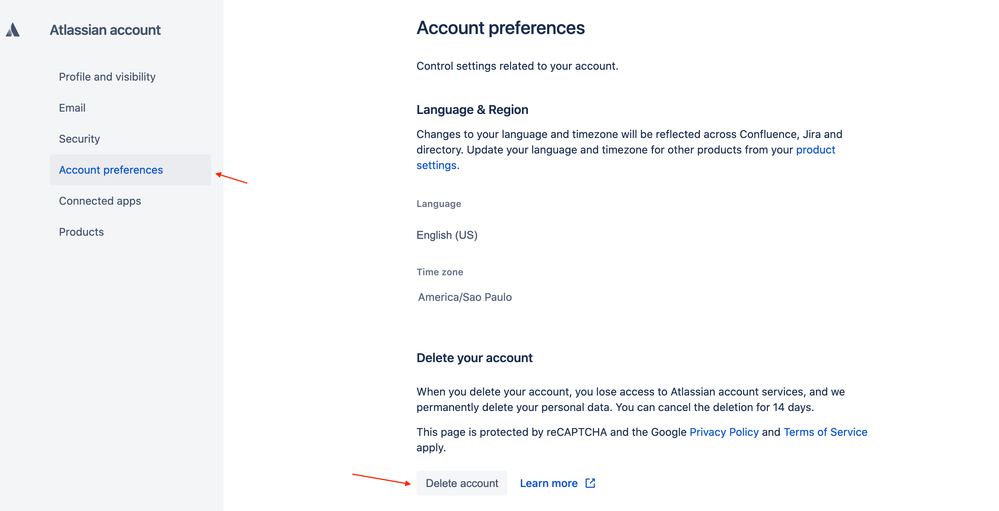Click the Account preferences page heading
999x511 pixels.
[x=500, y=28]
